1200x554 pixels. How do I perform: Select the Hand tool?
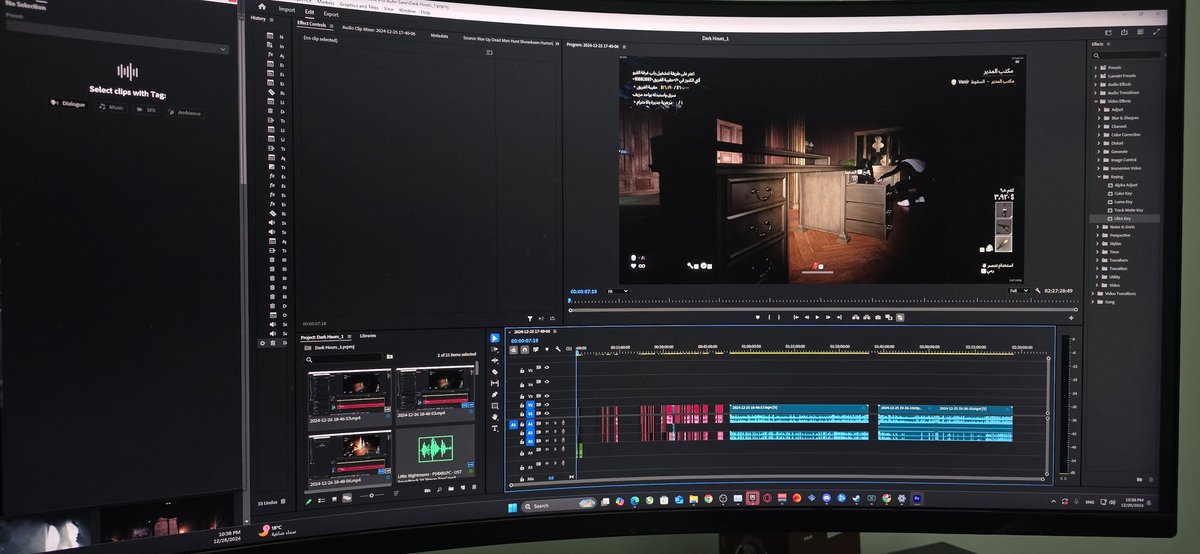click(494, 416)
